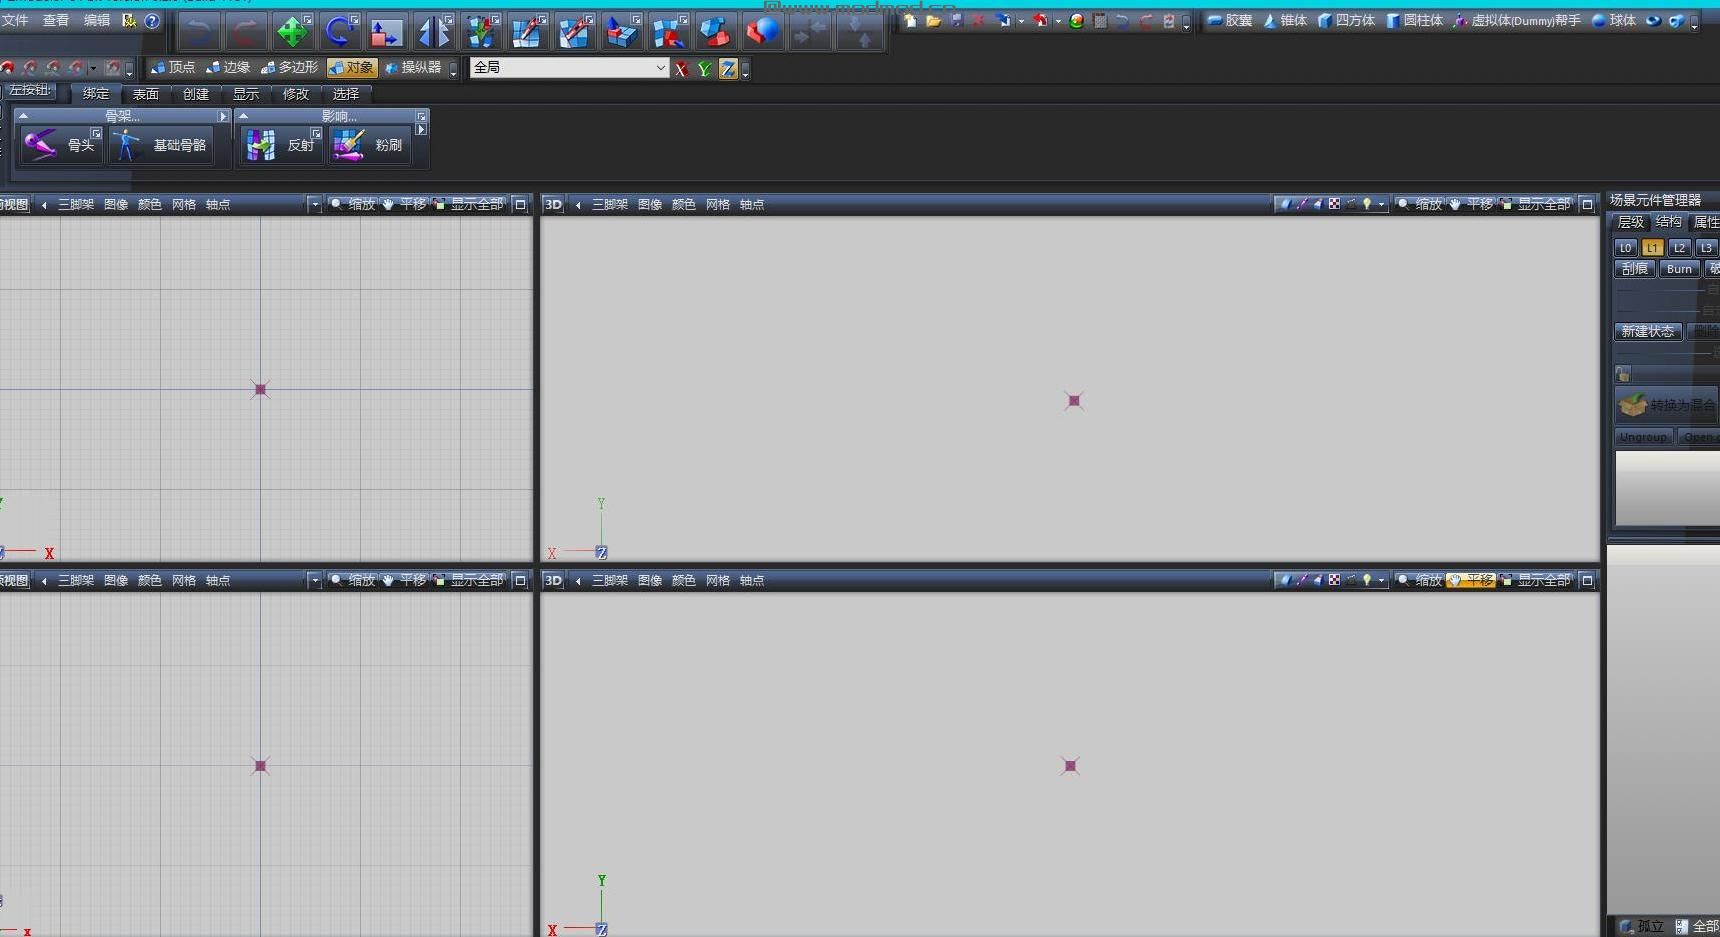Open top-left viewport view dropdown arrow
Viewport: 1720px width, 937px height.
[x=314, y=204]
